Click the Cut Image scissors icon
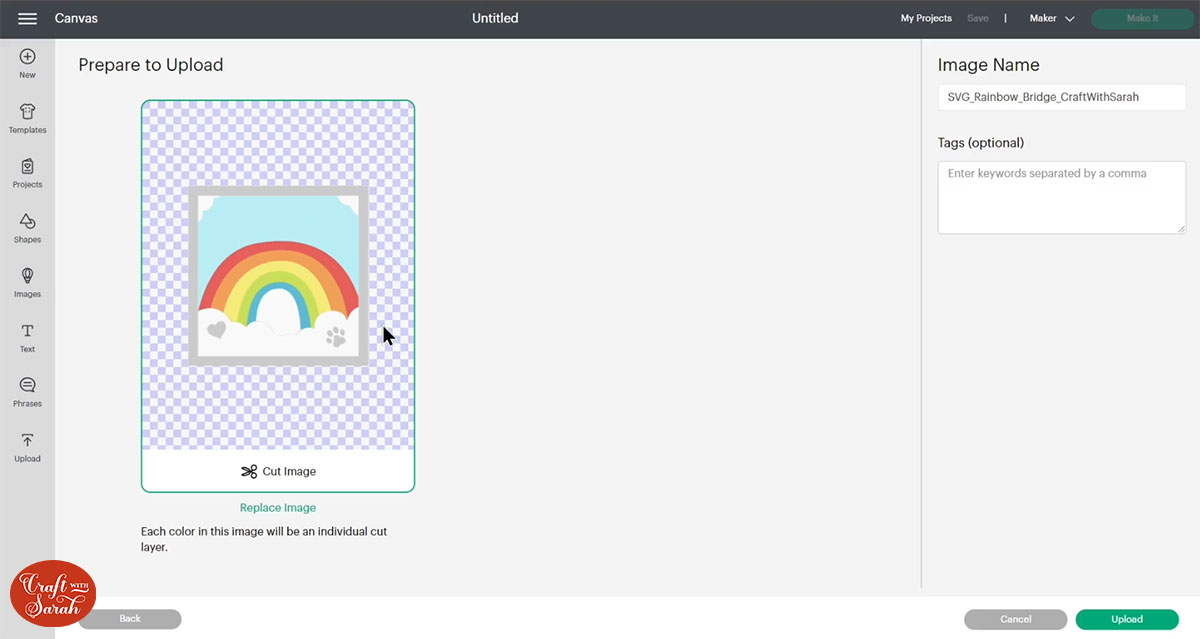The image size is (1200, 639). coord(249,471)
